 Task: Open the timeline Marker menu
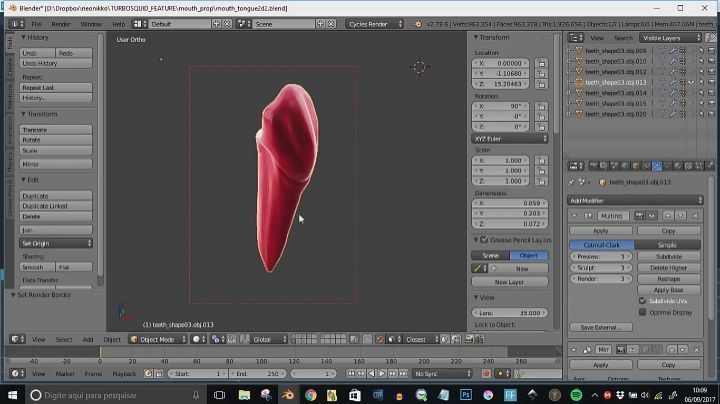click(x=65, y=374)
